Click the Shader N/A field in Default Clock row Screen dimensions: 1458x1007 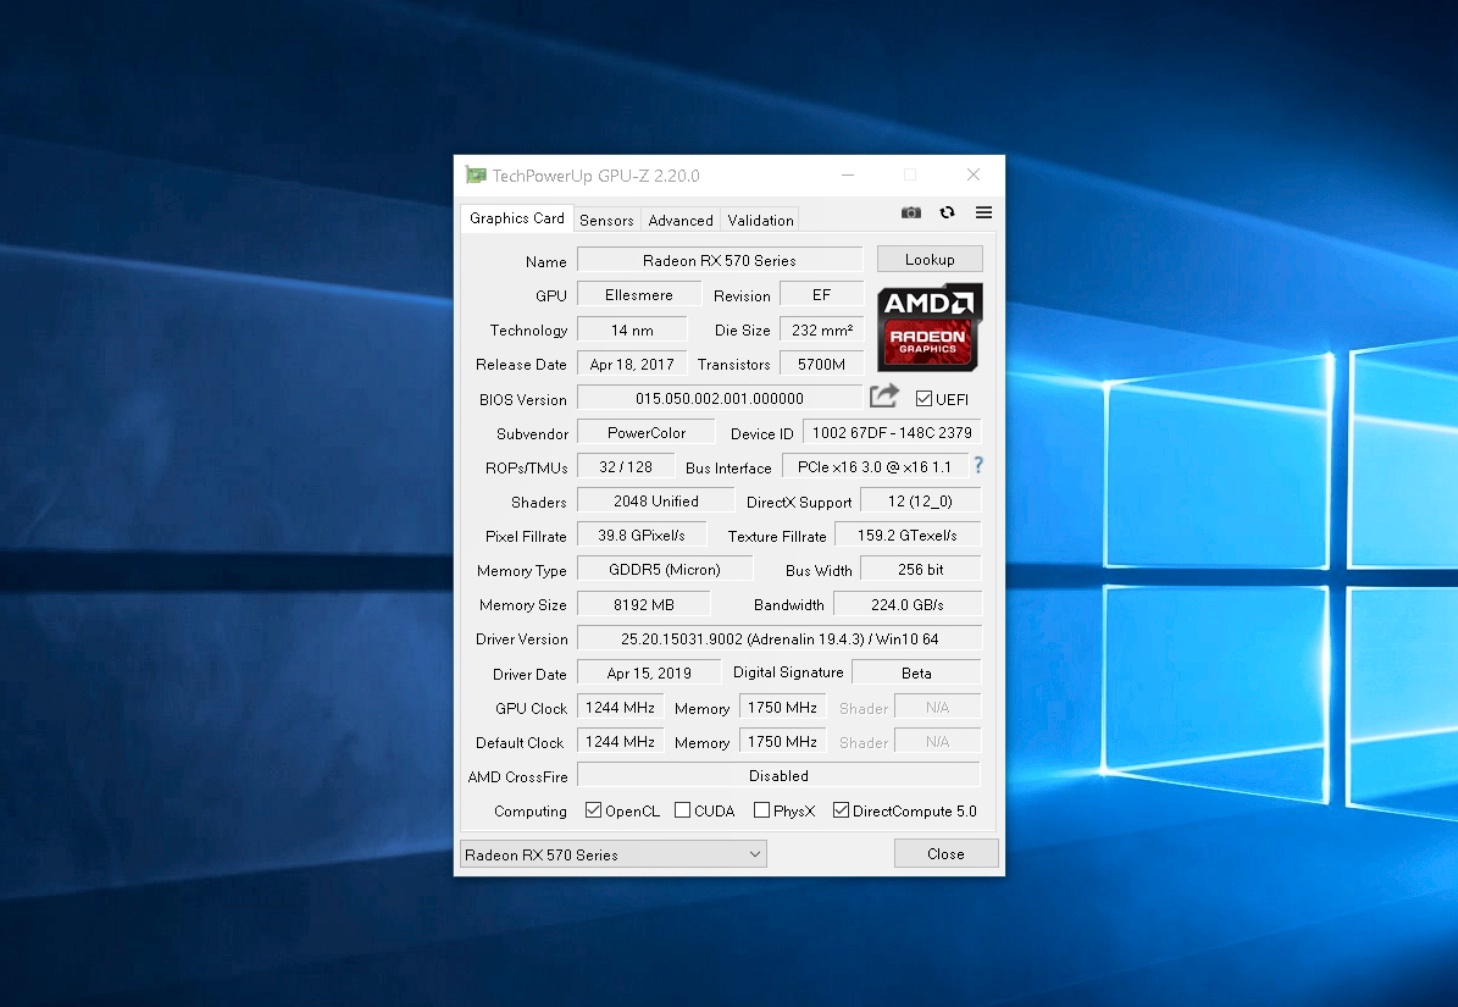938,741
